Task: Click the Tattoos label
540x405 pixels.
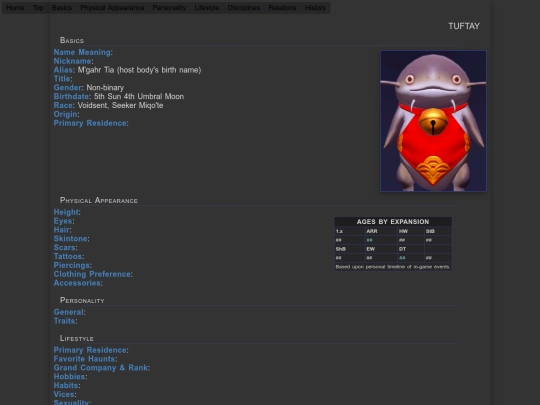Action: pos(68,257)
